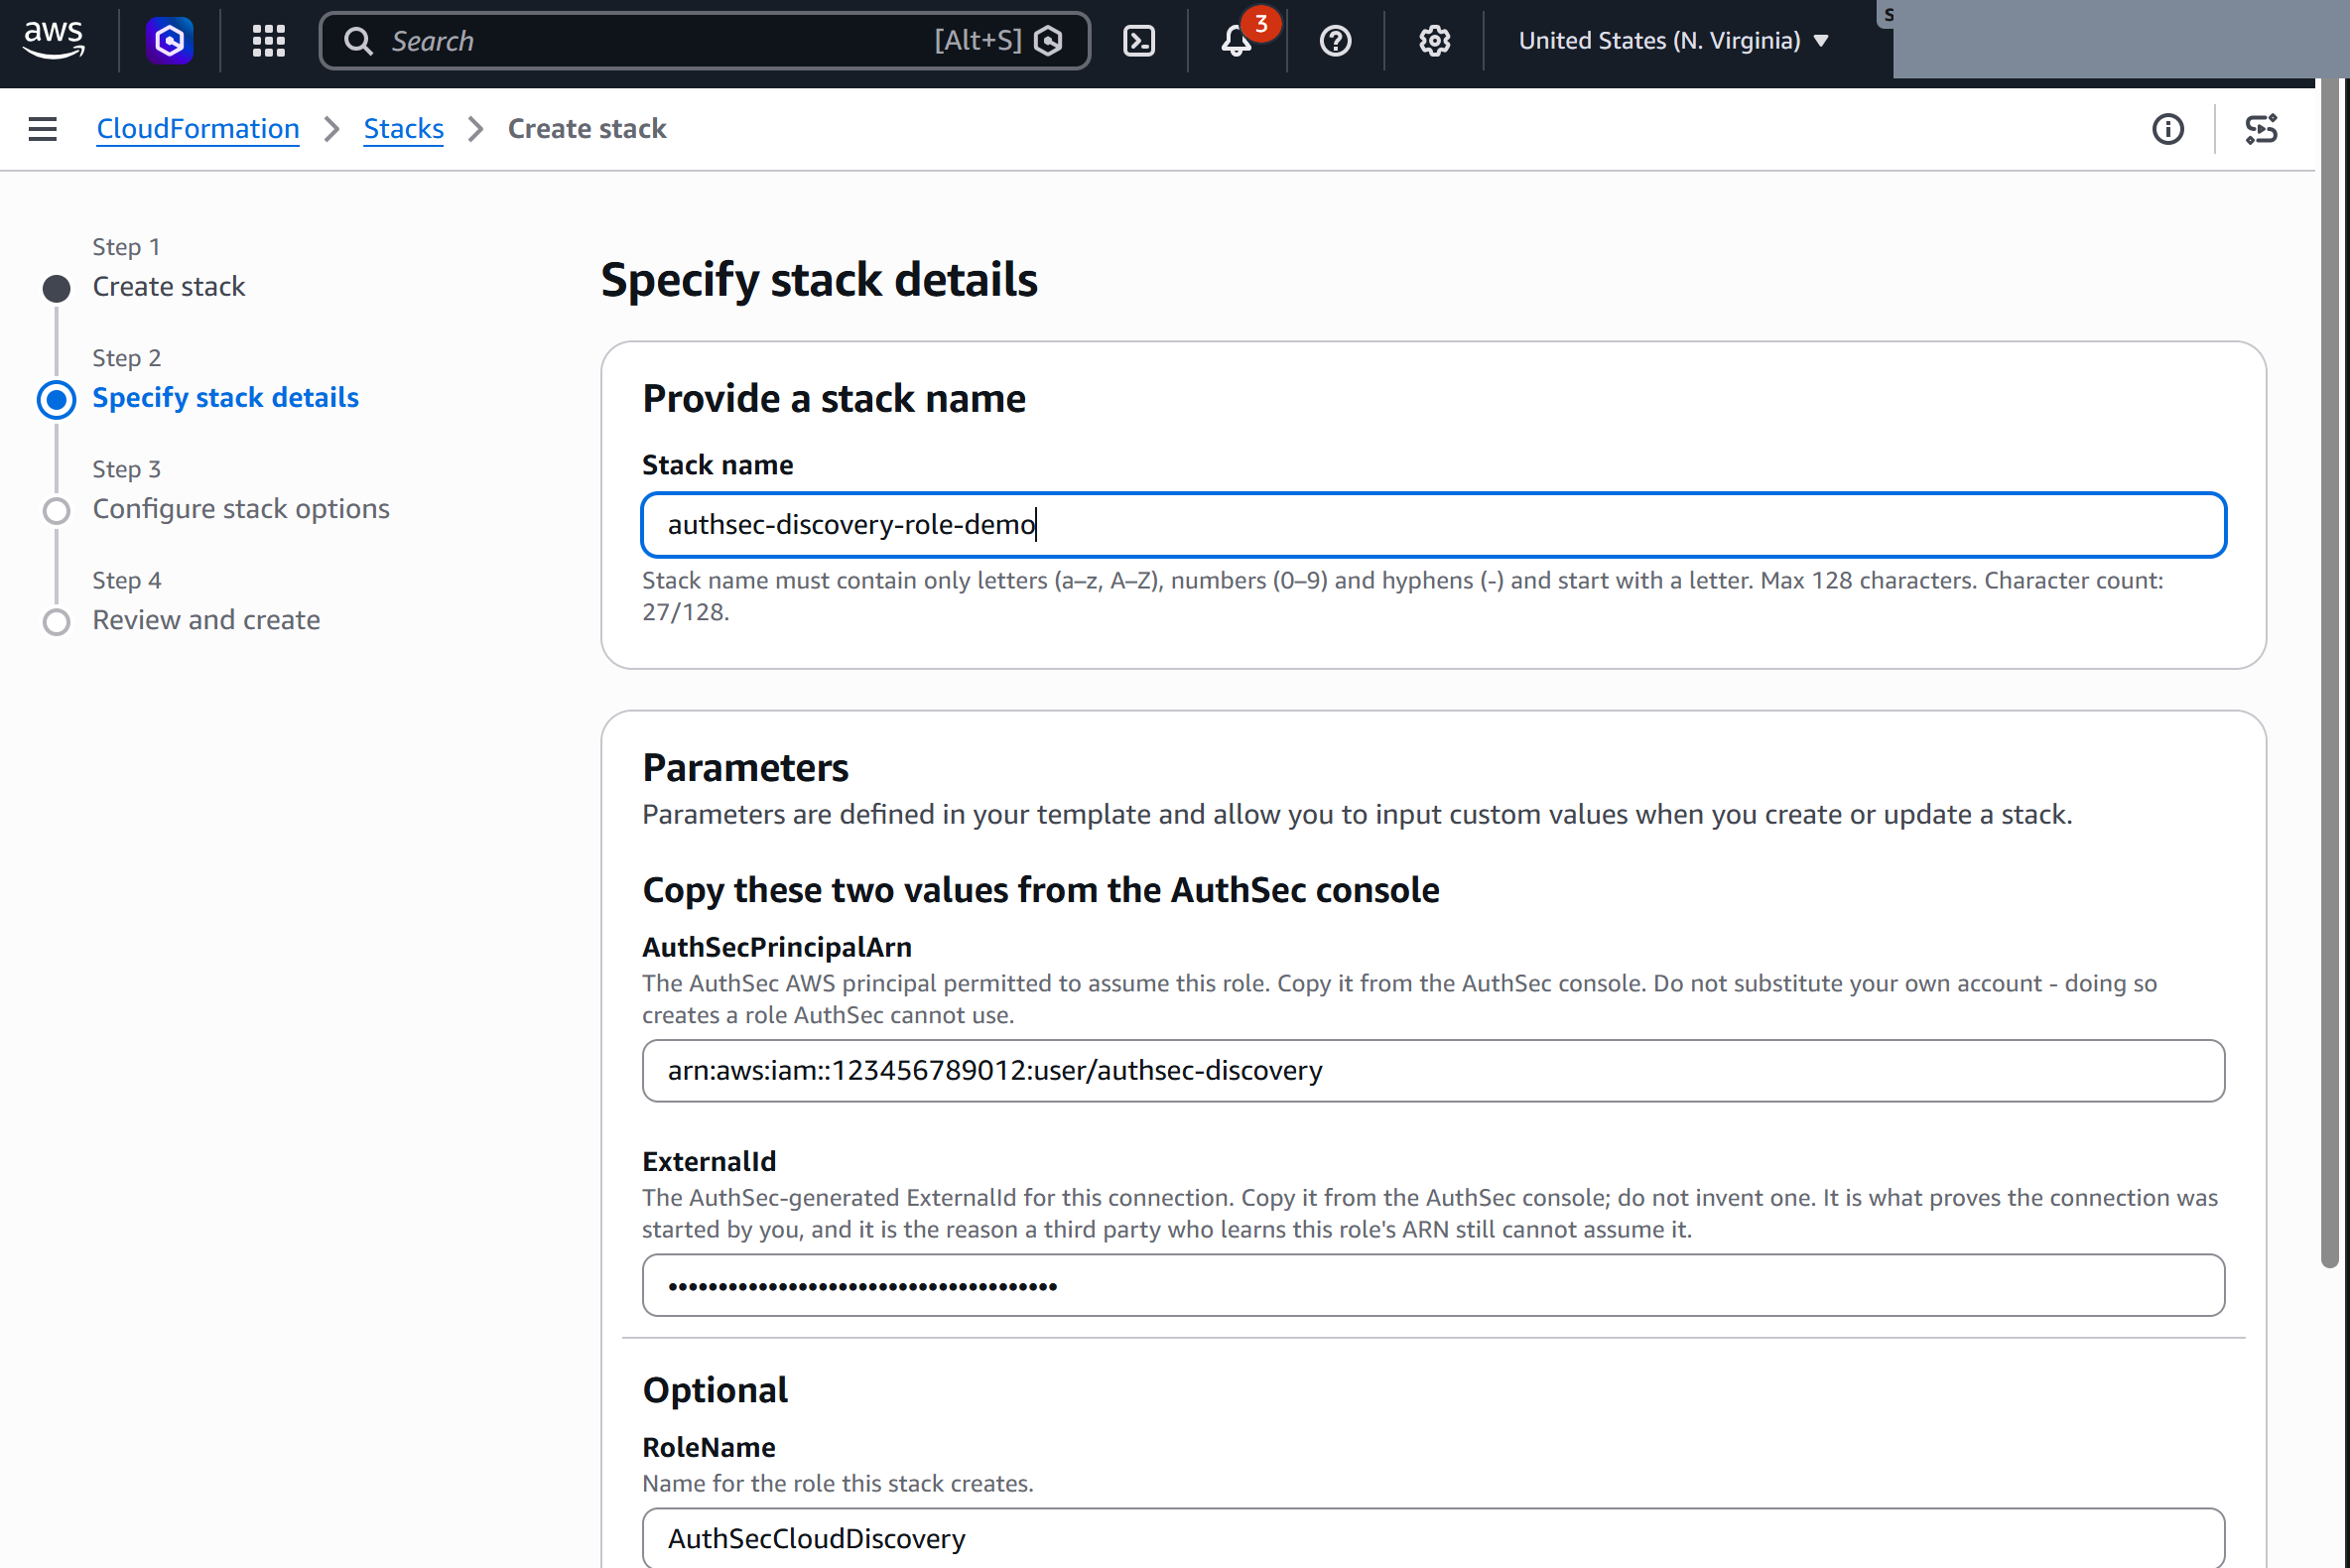Go to CloudFormation breadcrumb link
Image resolution: width=2350 pixels, height=1568 pixels.
[198, 129]
